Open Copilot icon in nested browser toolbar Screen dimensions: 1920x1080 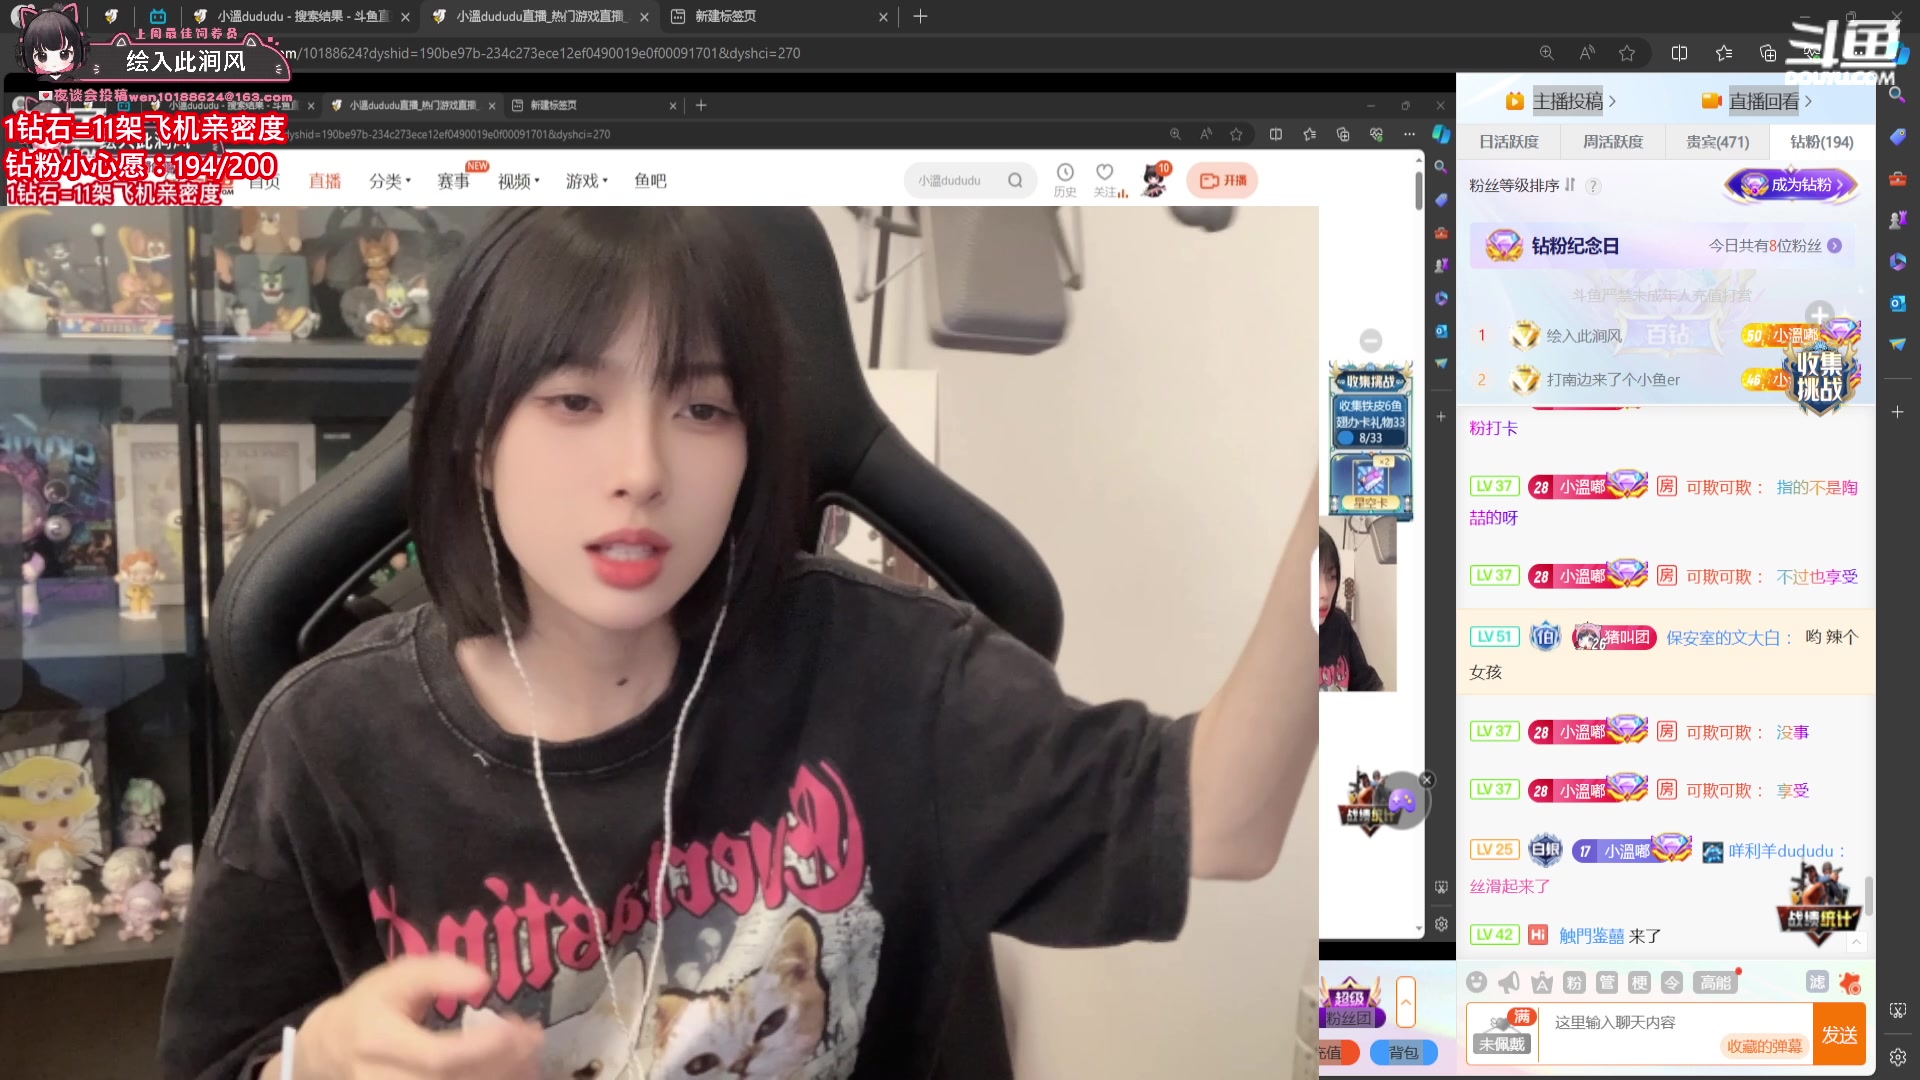click(1441, 134)
